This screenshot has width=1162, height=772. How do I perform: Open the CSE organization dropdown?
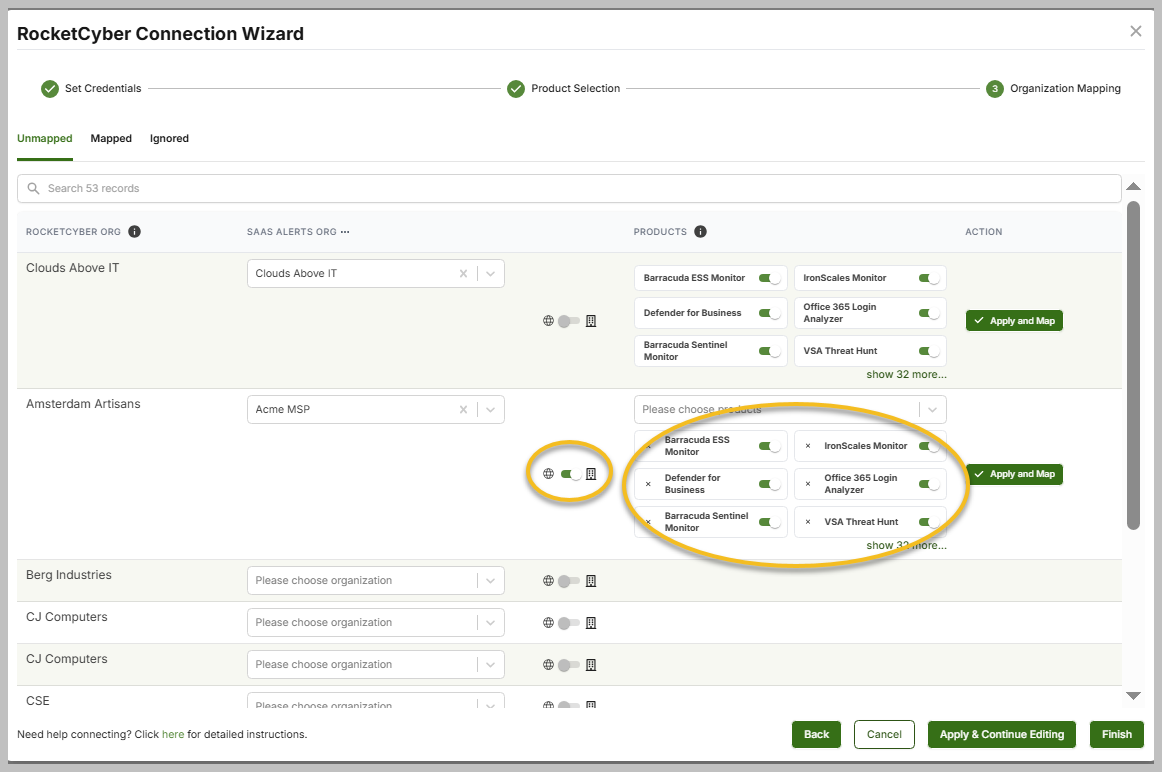pyautogui.click(x=376, y=702)
